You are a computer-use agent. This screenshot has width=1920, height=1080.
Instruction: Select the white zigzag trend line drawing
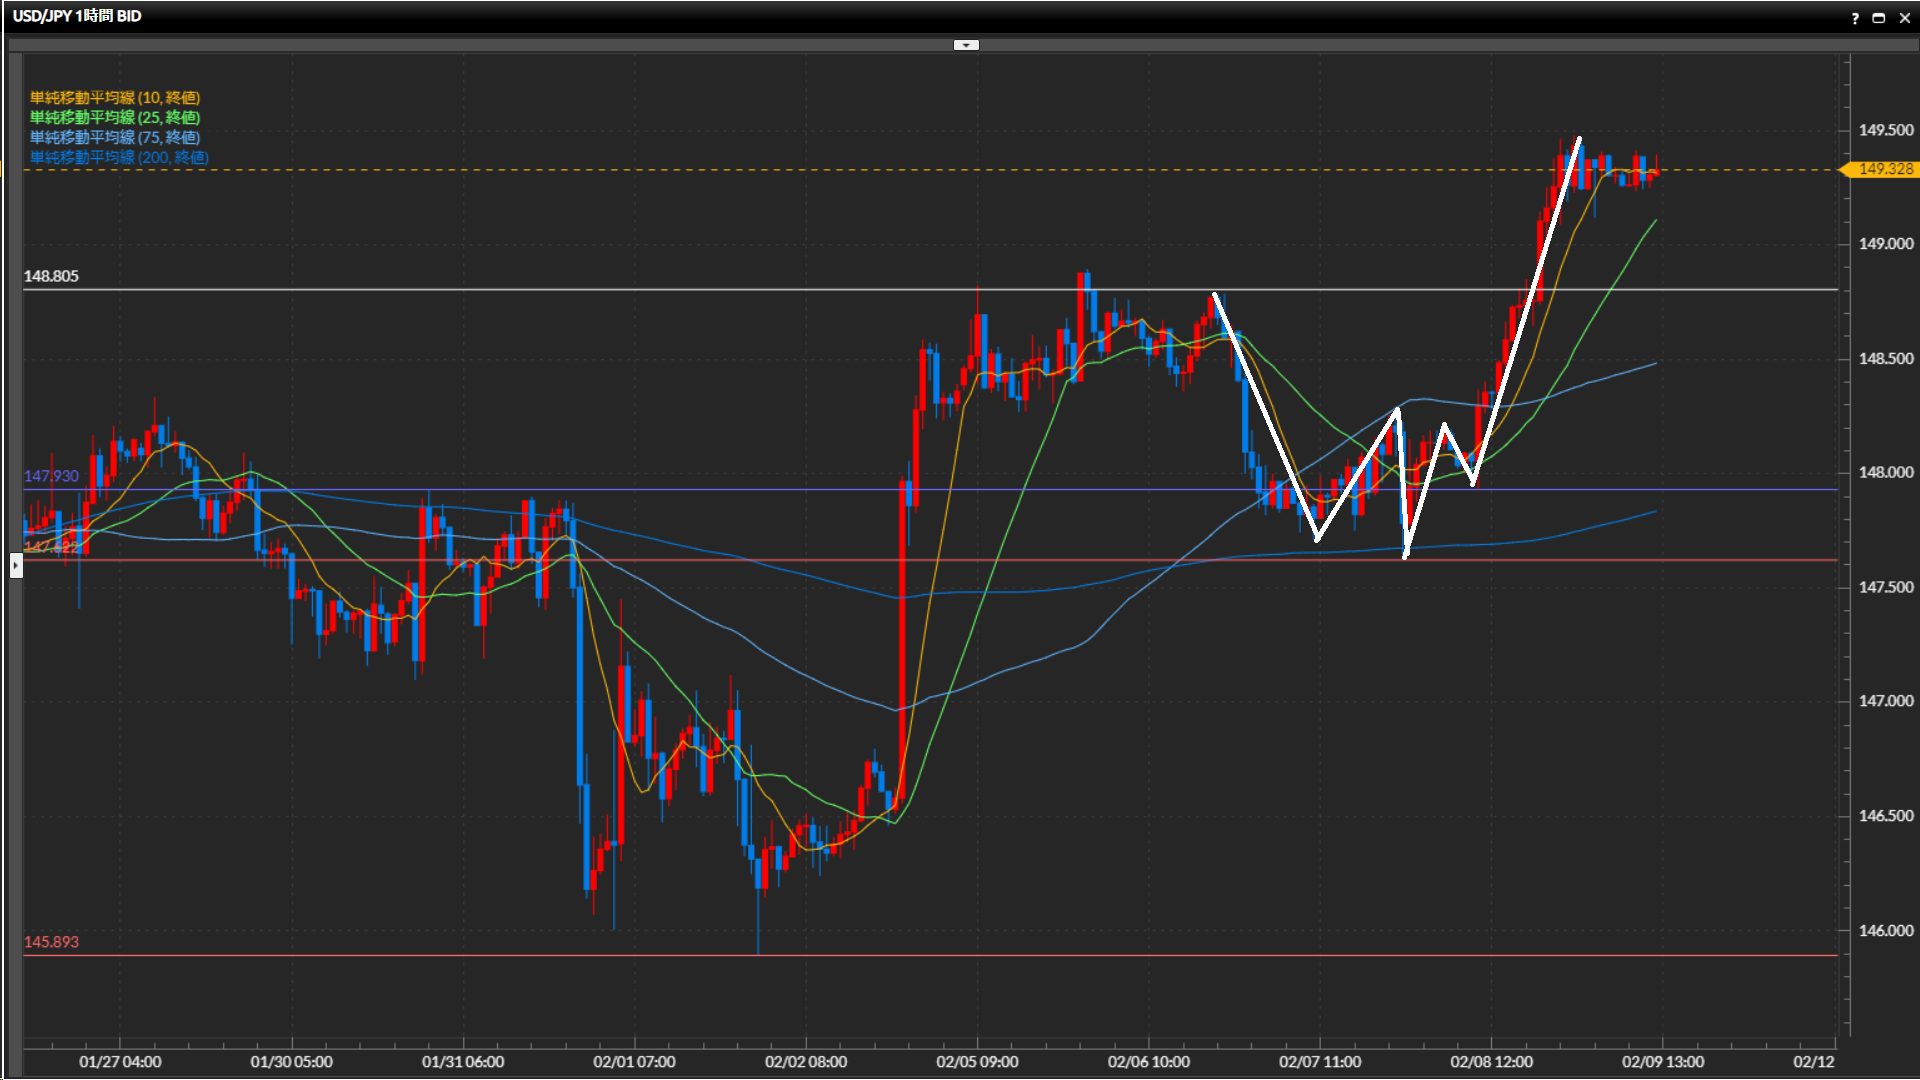pyautogui.click(x=1265, y=416)
